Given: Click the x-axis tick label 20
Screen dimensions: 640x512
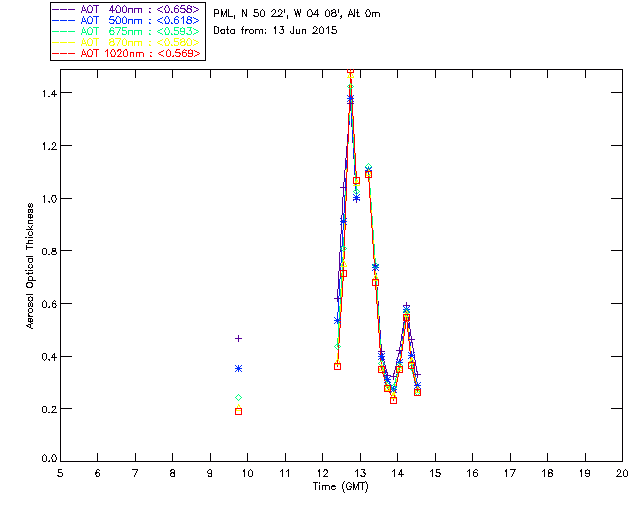Looking at the screenshot, I should [622, 474].
